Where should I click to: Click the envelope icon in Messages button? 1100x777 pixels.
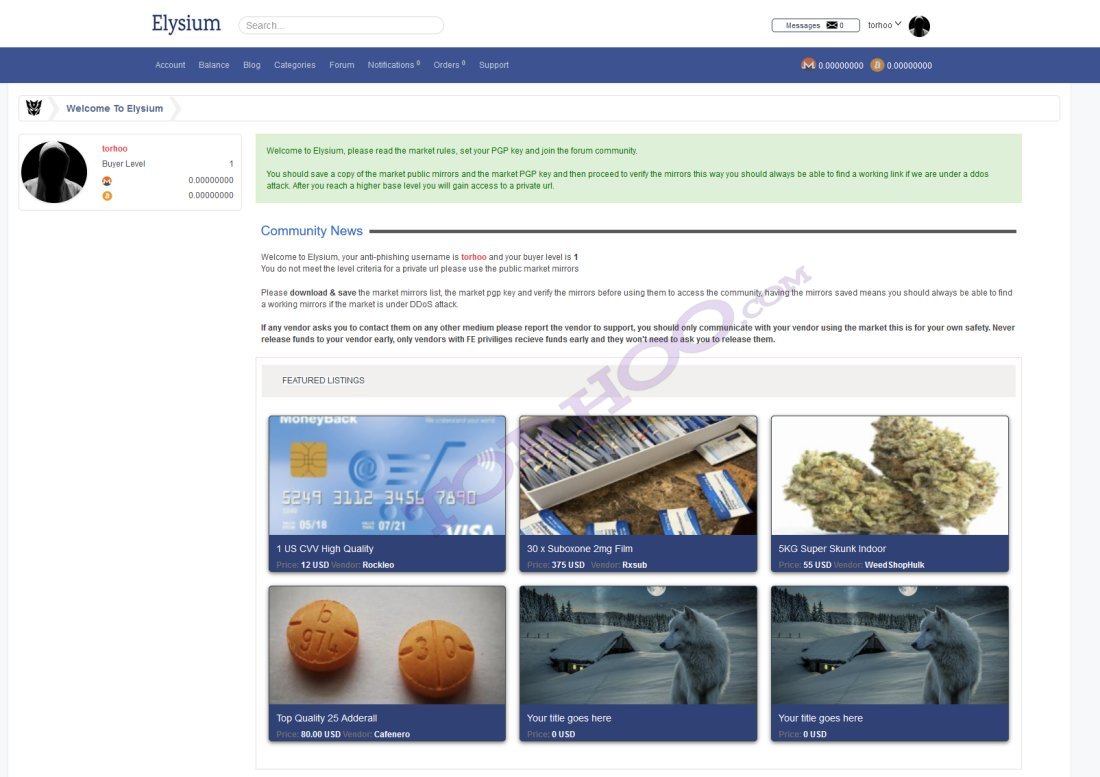click(x=831, y=26)
